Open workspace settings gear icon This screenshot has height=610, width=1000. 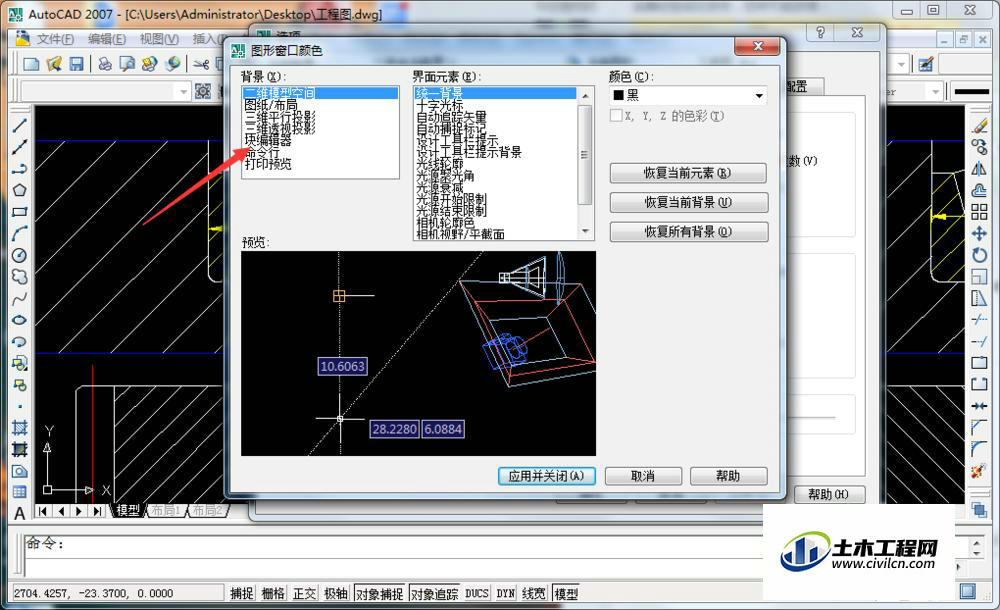click(203, 91)
